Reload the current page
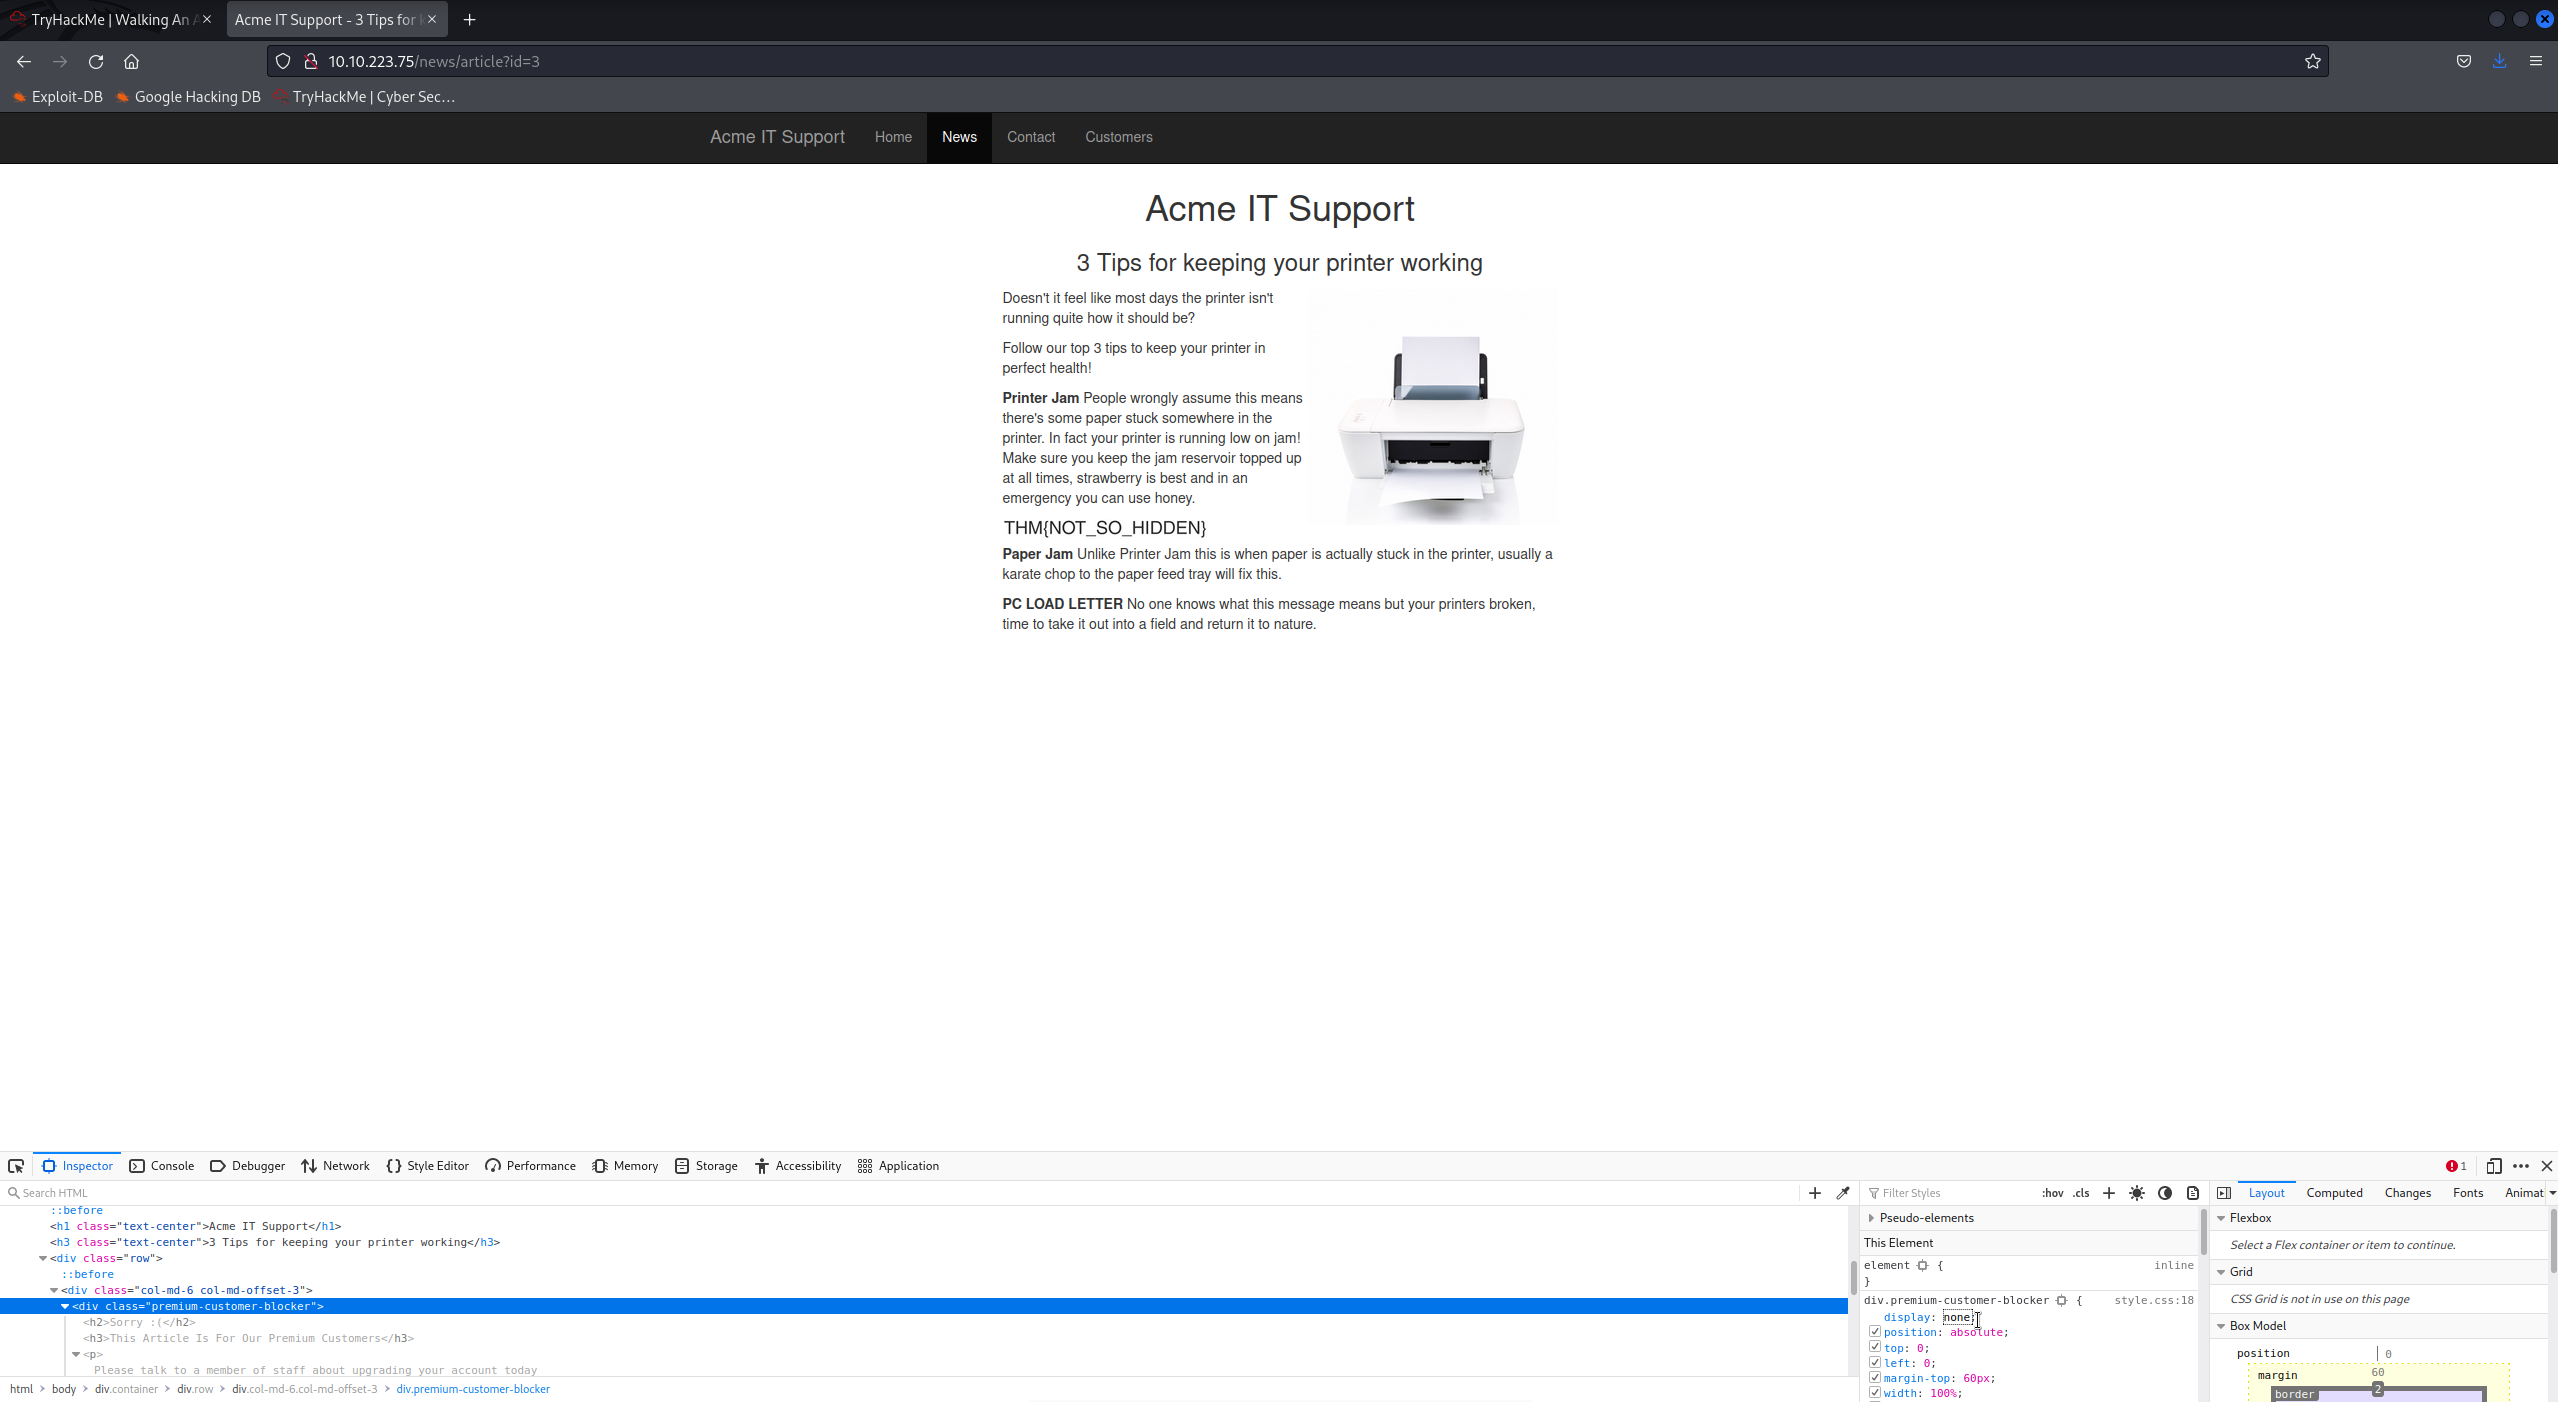The height and width of the screenshot is (1402, 2558). [x=96, y=61]
